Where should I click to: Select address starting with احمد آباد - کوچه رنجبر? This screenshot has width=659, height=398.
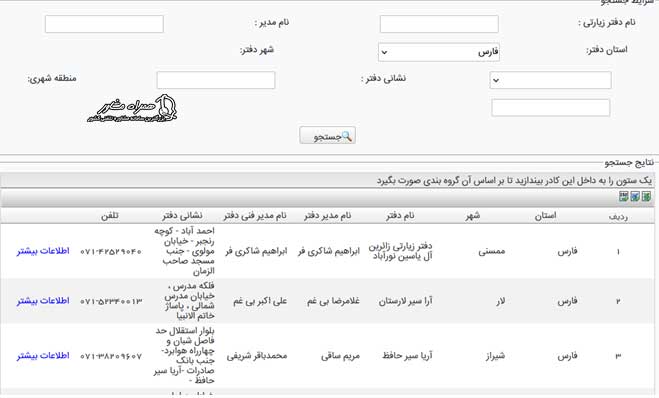coord(184,251)
